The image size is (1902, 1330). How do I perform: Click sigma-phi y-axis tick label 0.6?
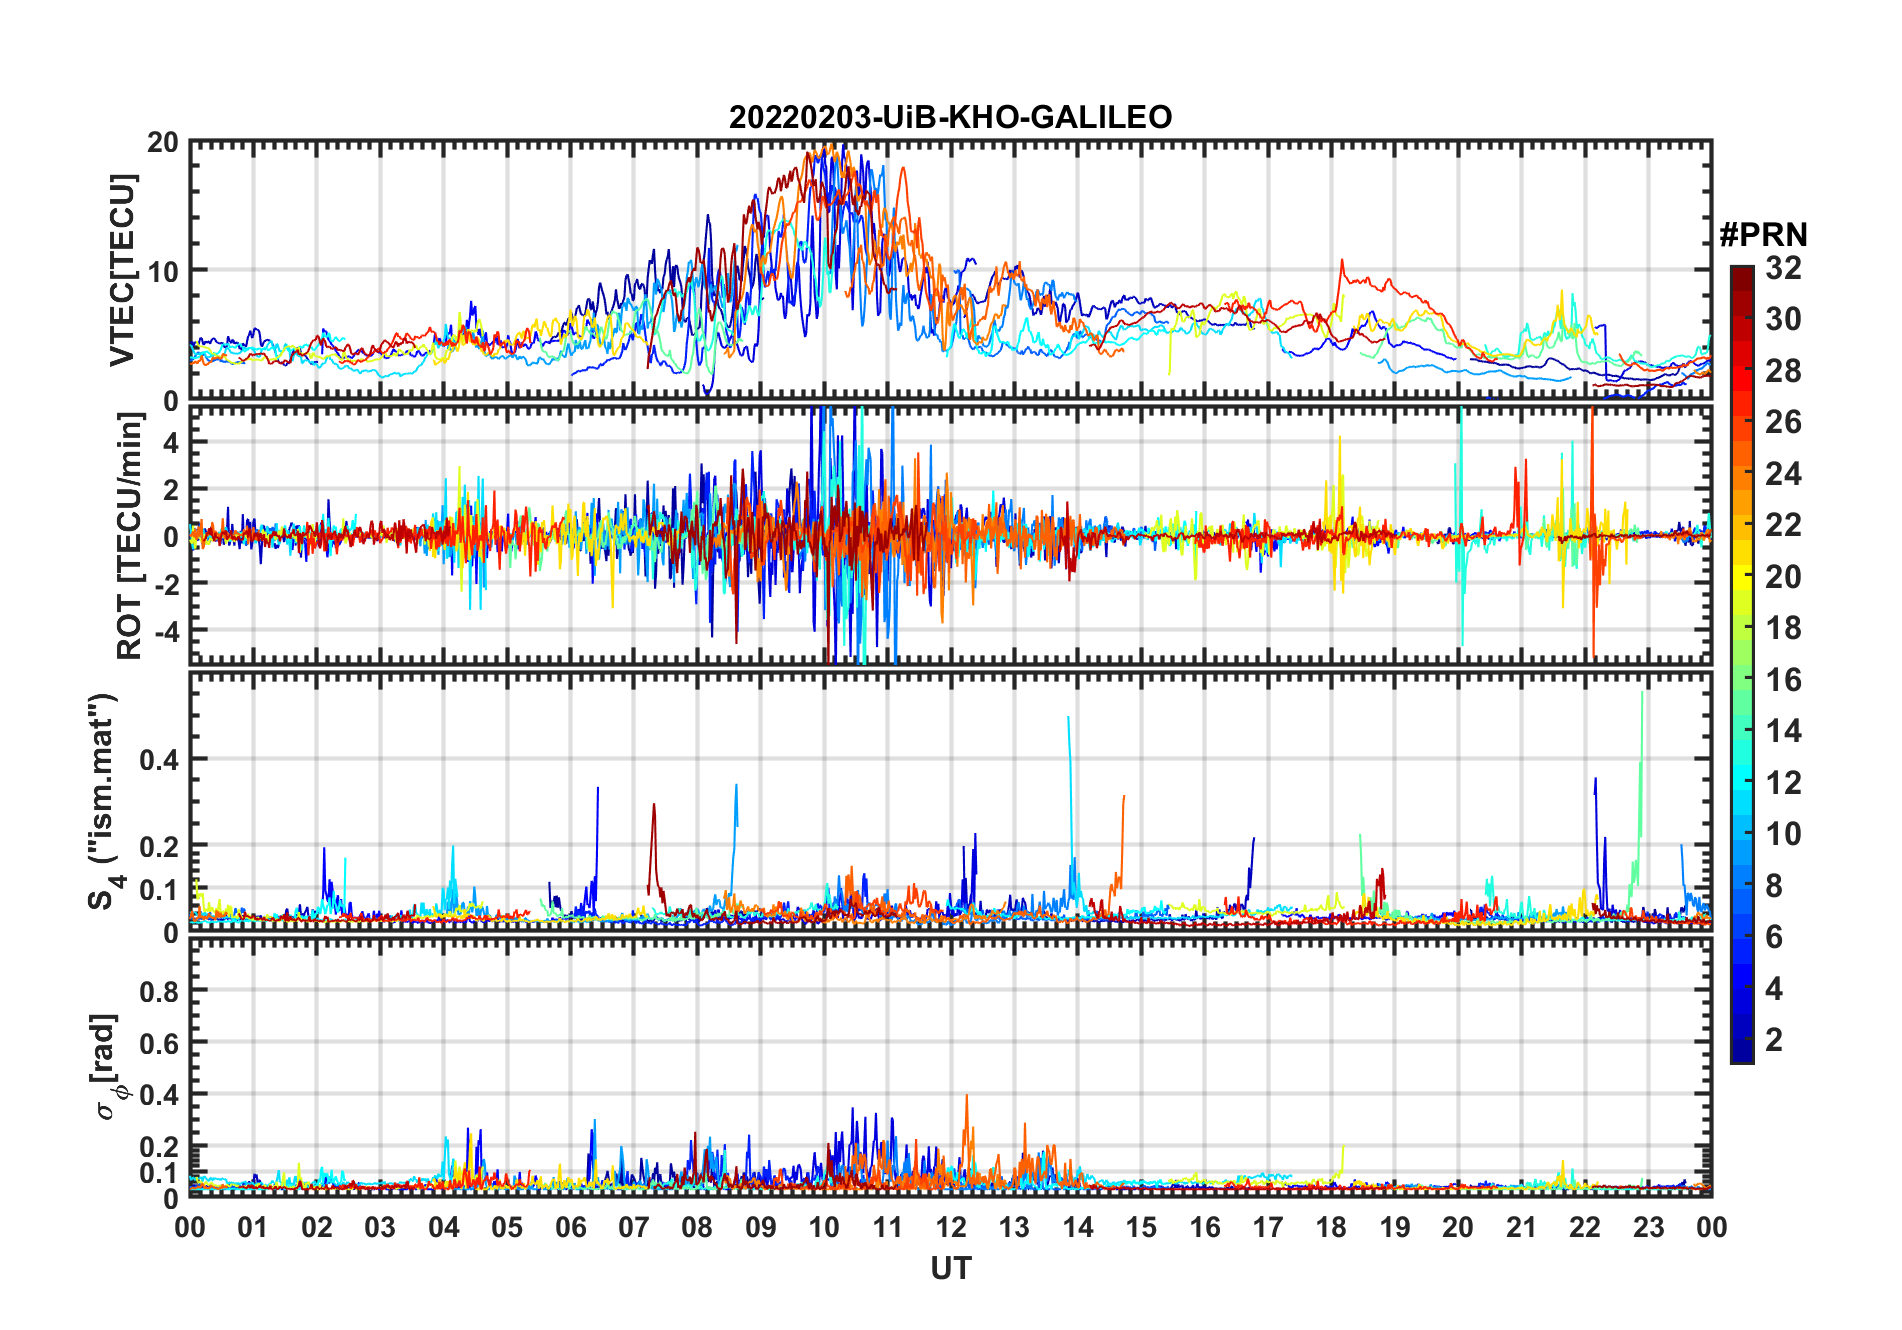tap(159, 1043)
